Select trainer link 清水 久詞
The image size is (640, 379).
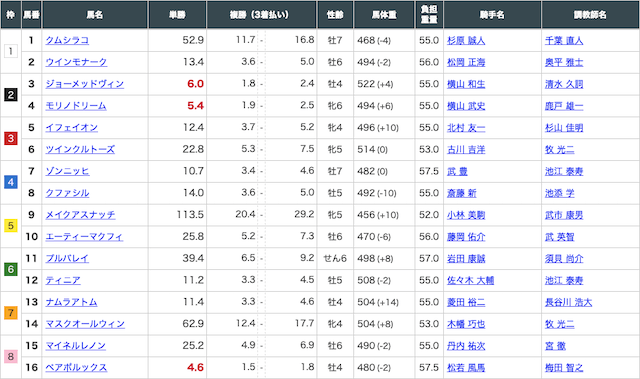(x=564, y=84)
